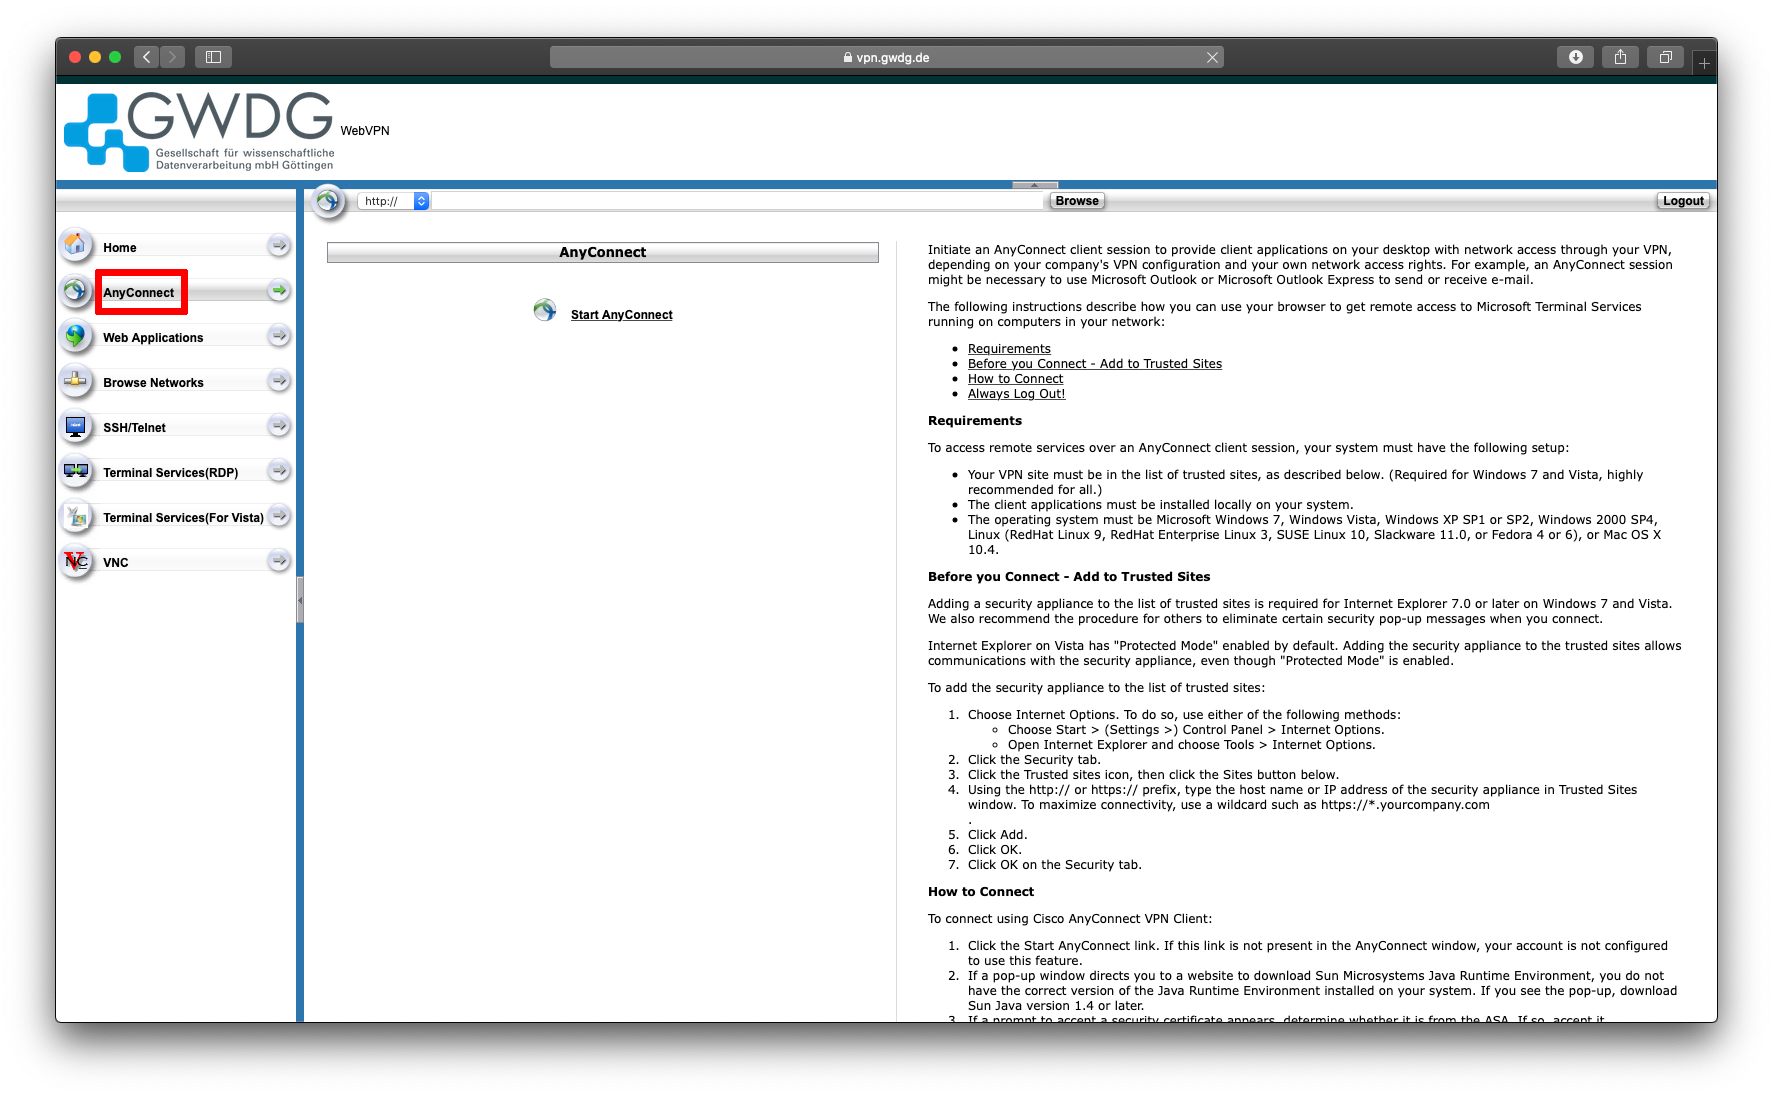Click the Before you Connect section heading
The image size is (1773, 1096).
pyautogui.click(x=1069, y=577)
